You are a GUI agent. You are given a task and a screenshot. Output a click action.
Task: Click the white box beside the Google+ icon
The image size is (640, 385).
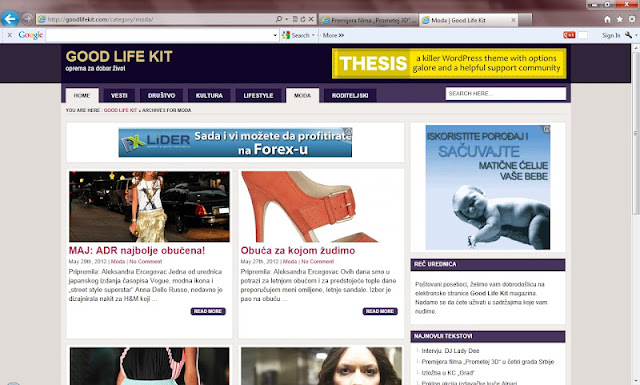click(x=583, y=35)
